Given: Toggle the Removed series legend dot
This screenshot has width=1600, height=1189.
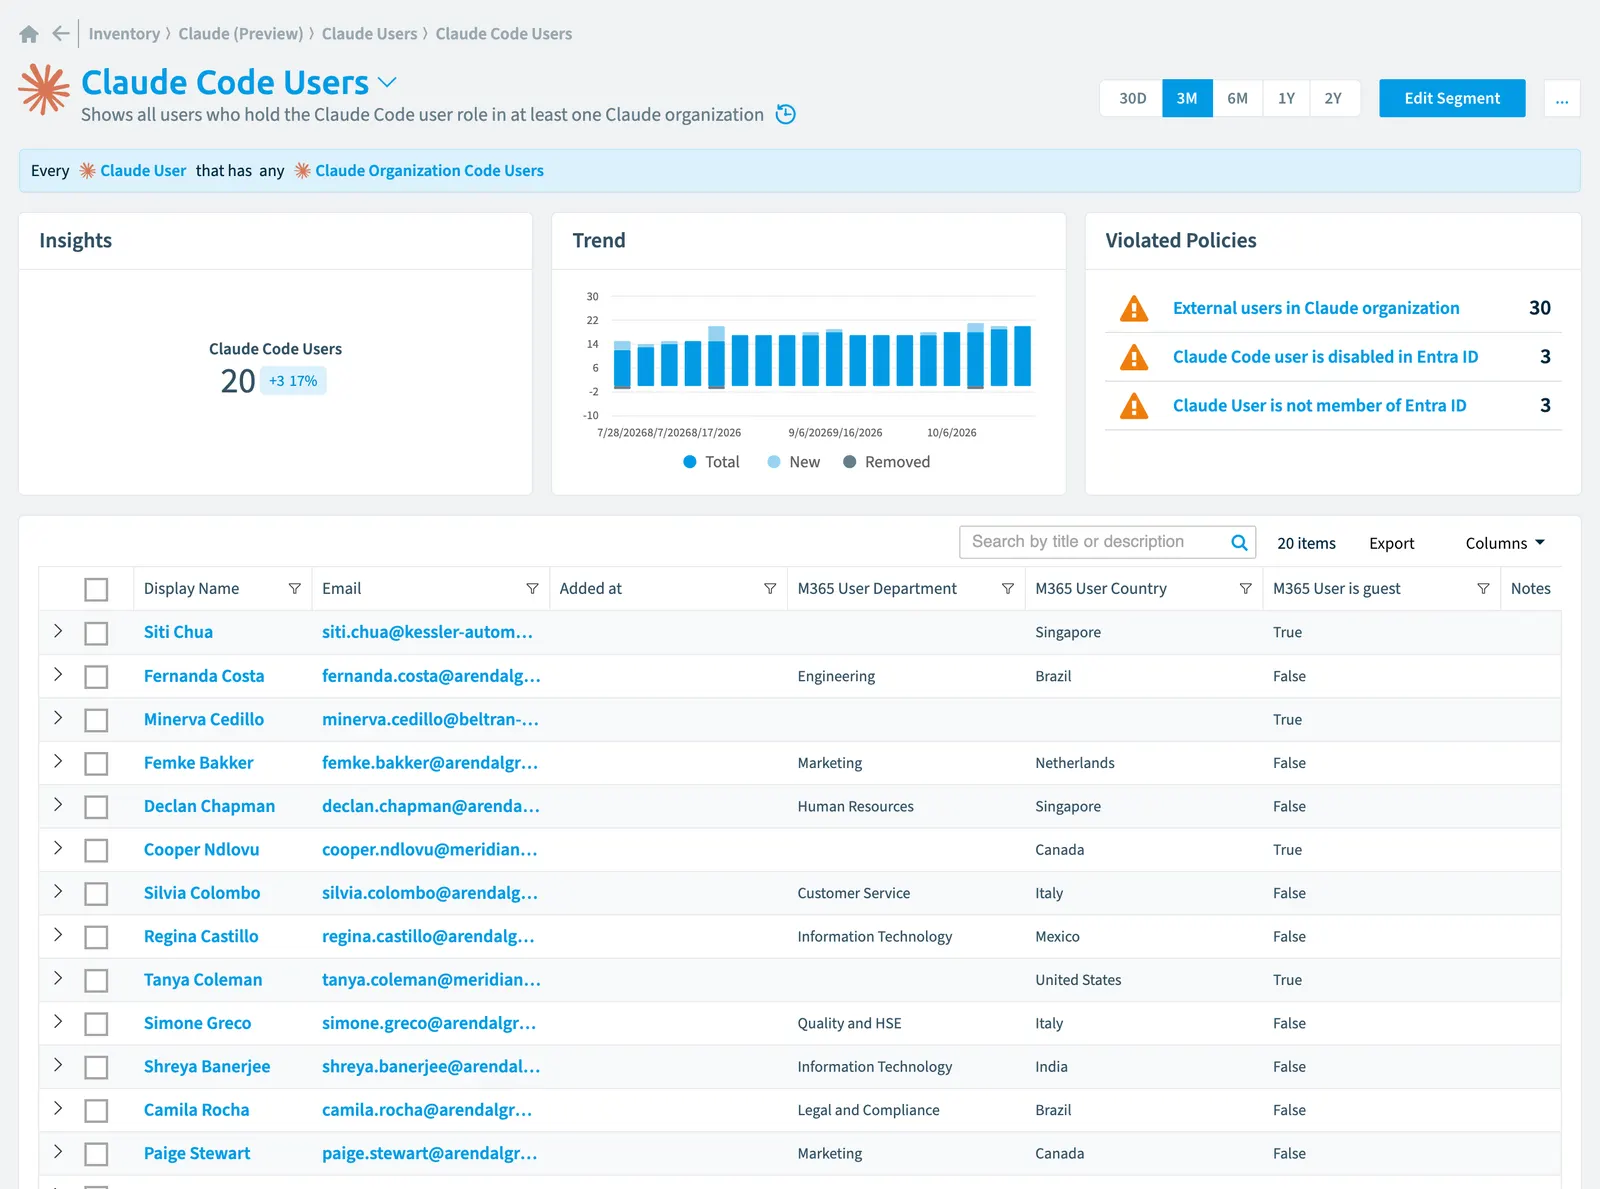Looking at the screenshot, I should pyautogui.click(x=850, y=462).
